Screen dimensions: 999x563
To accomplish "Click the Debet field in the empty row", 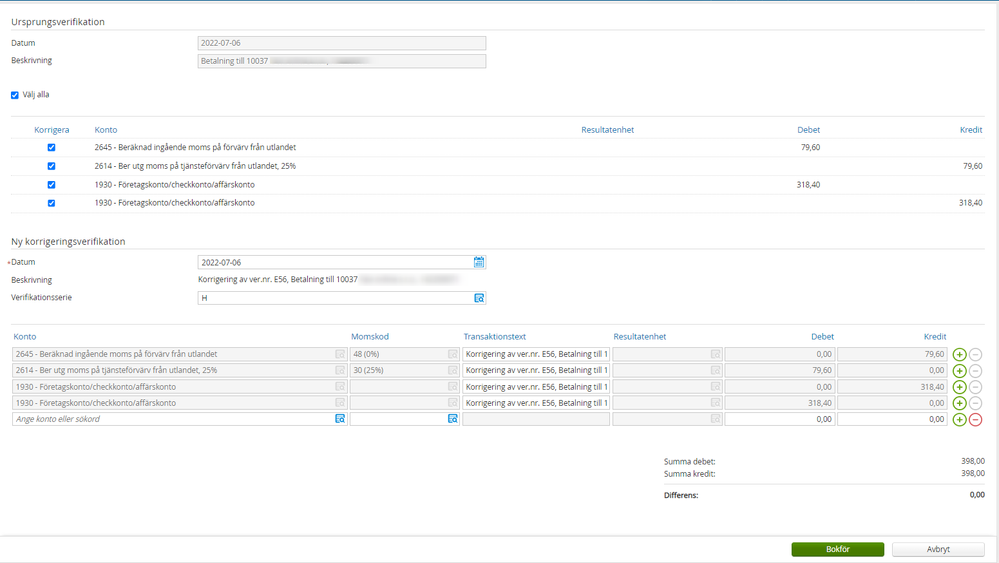I will (x=779, y=420).
